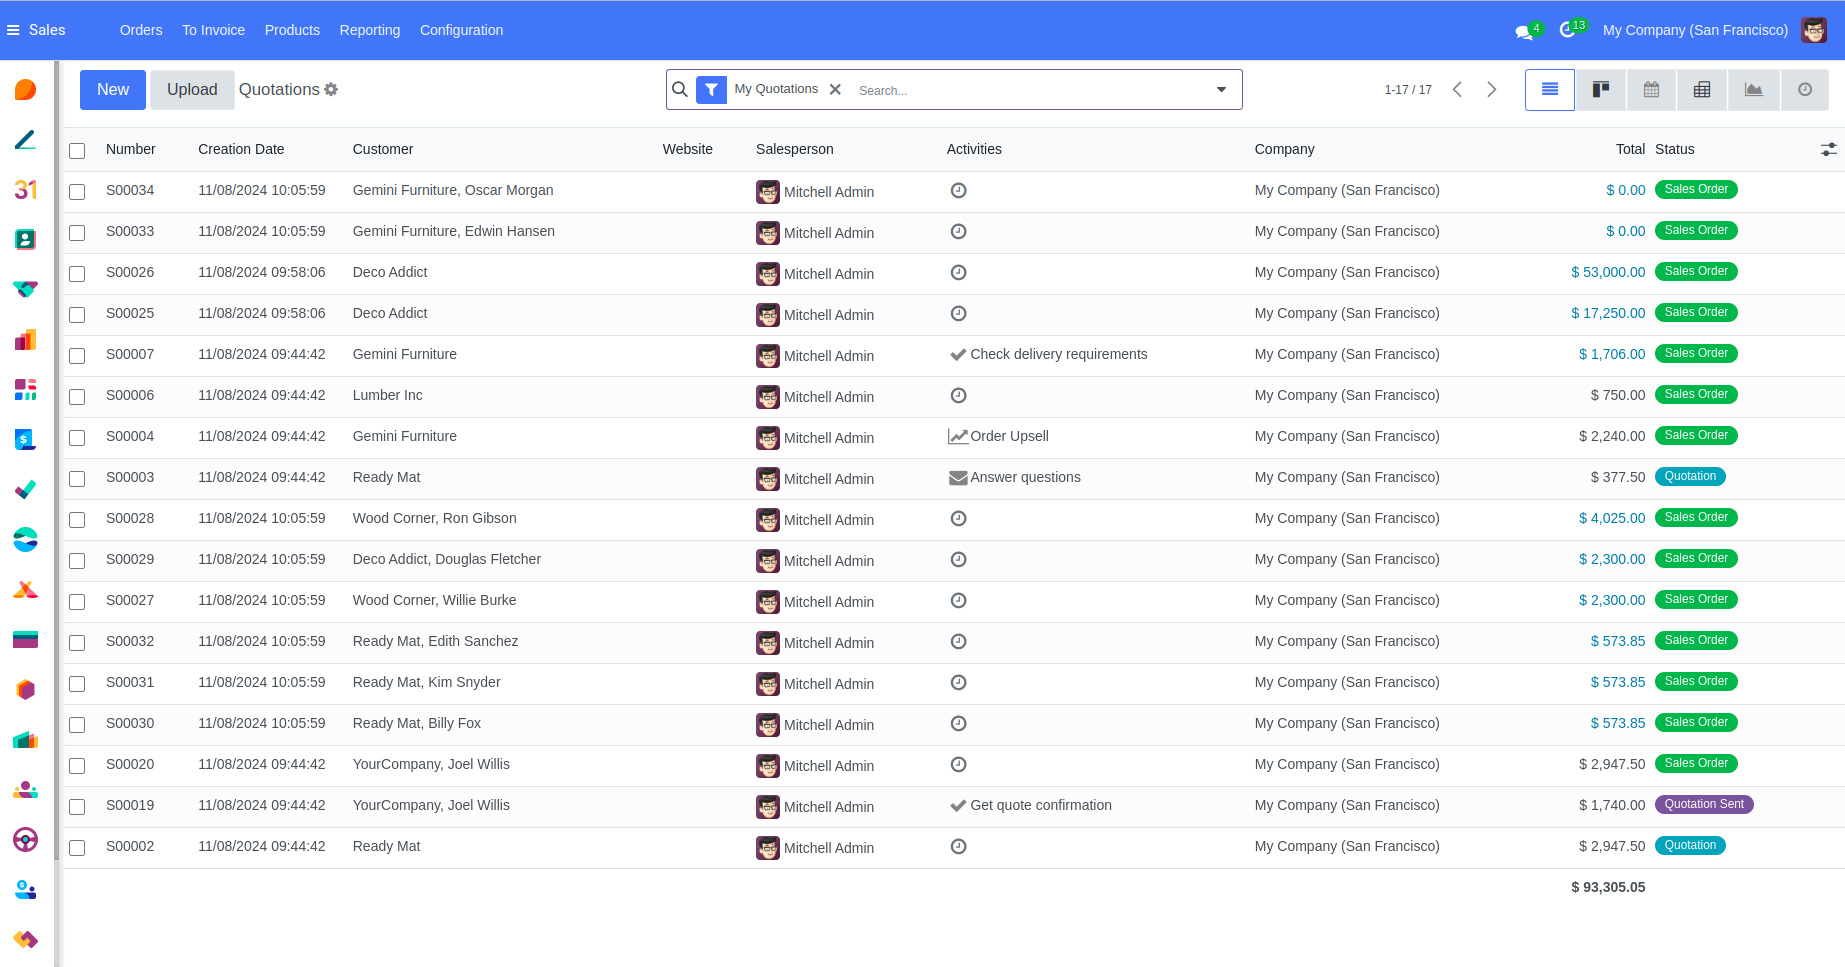Image resolution: width=1845 pixels, height=967 pixels.
Task: Check the row for S00003
Action: [77, 479]
